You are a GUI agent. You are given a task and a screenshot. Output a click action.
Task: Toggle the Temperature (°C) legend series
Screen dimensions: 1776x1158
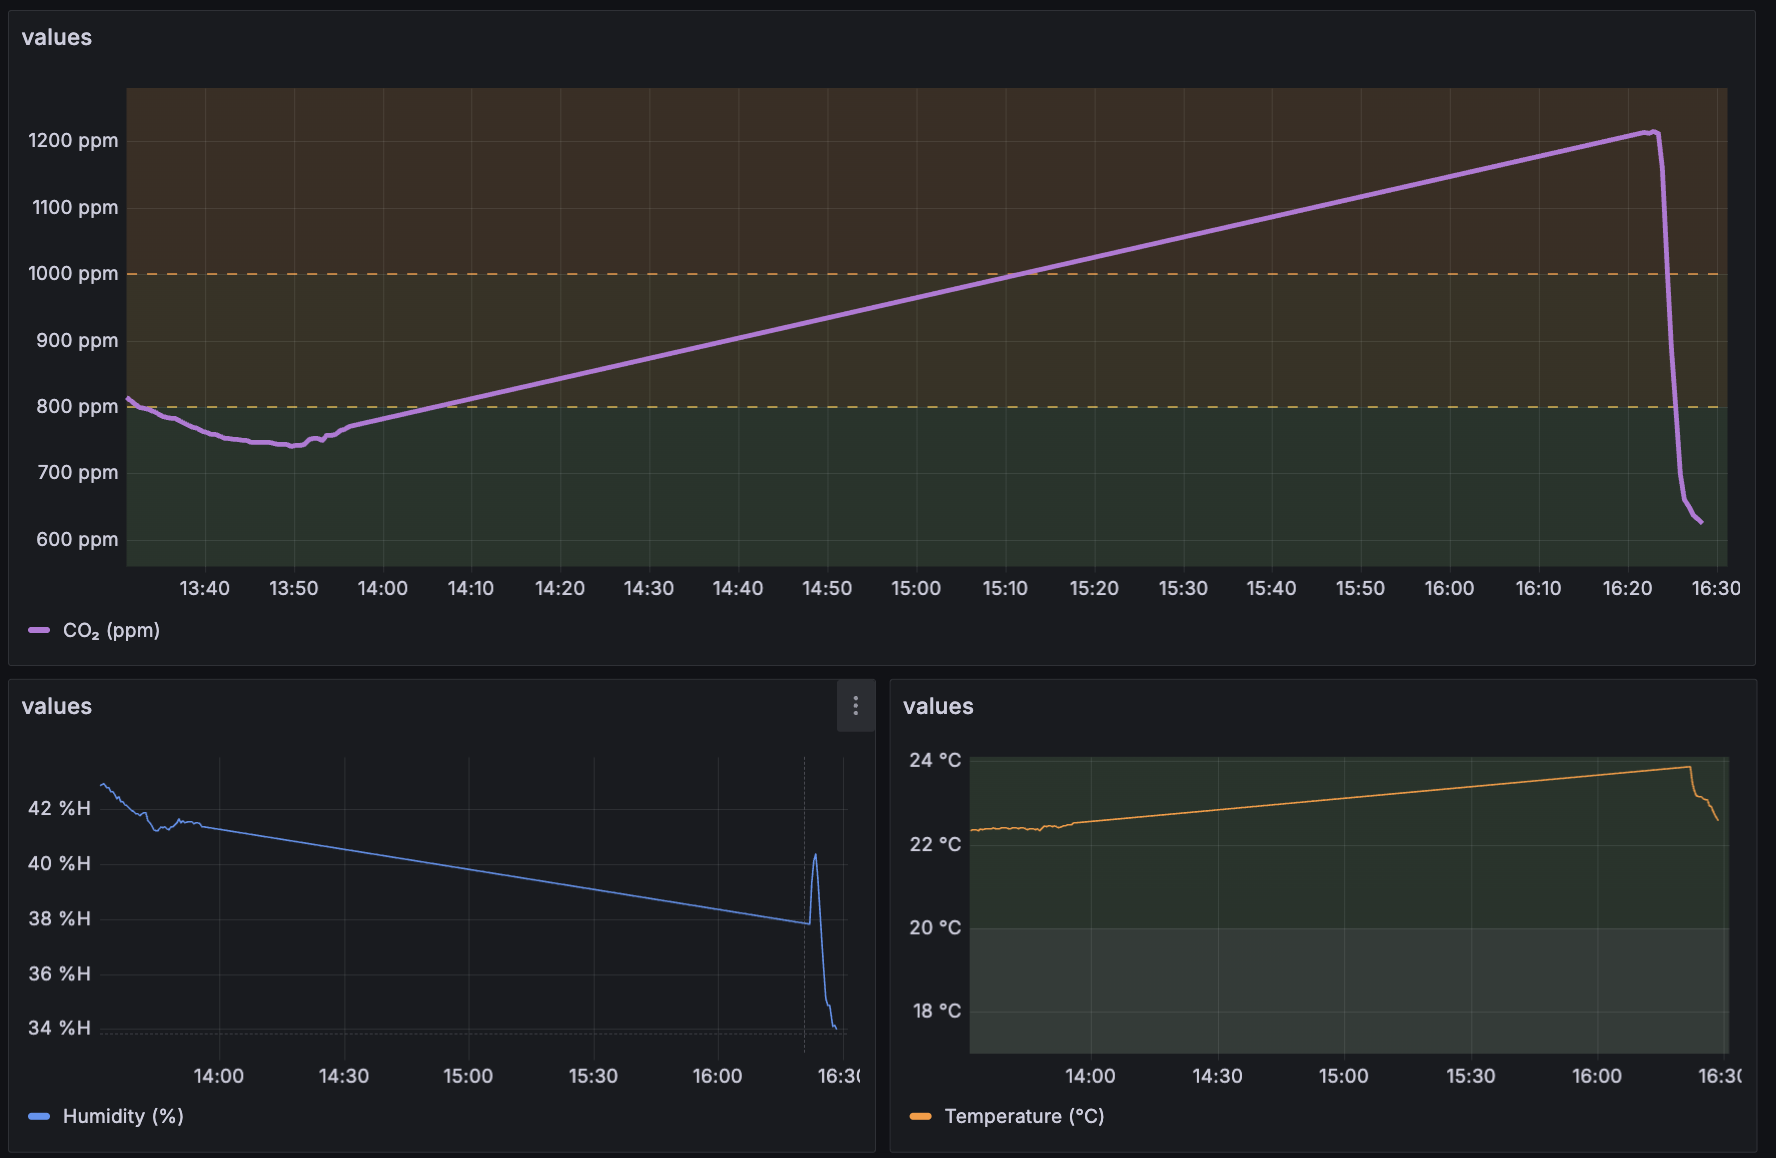[x=1024, y=1116]
